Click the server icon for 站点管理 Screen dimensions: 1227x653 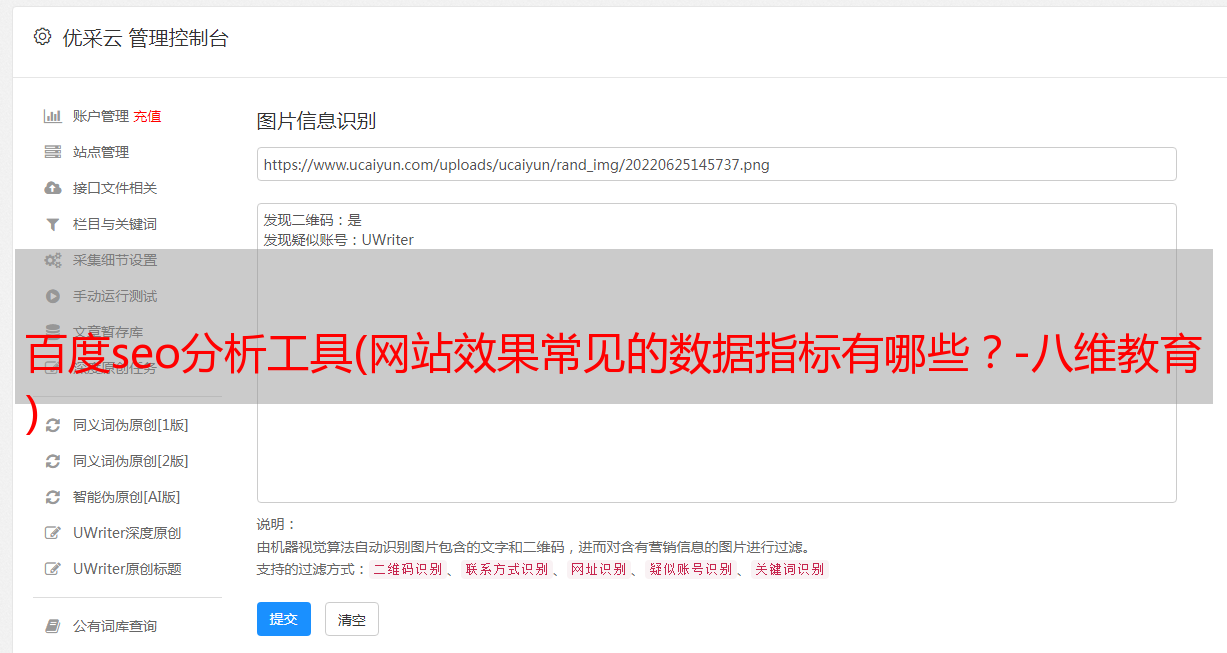[53, 152]
